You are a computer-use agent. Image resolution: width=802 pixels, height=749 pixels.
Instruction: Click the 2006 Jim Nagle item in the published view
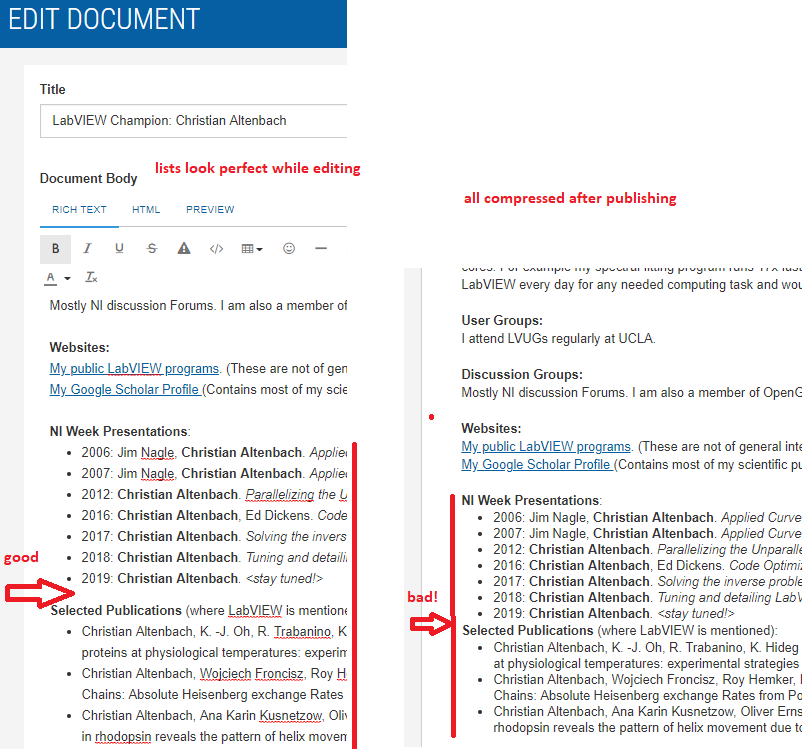coord(648,518)
